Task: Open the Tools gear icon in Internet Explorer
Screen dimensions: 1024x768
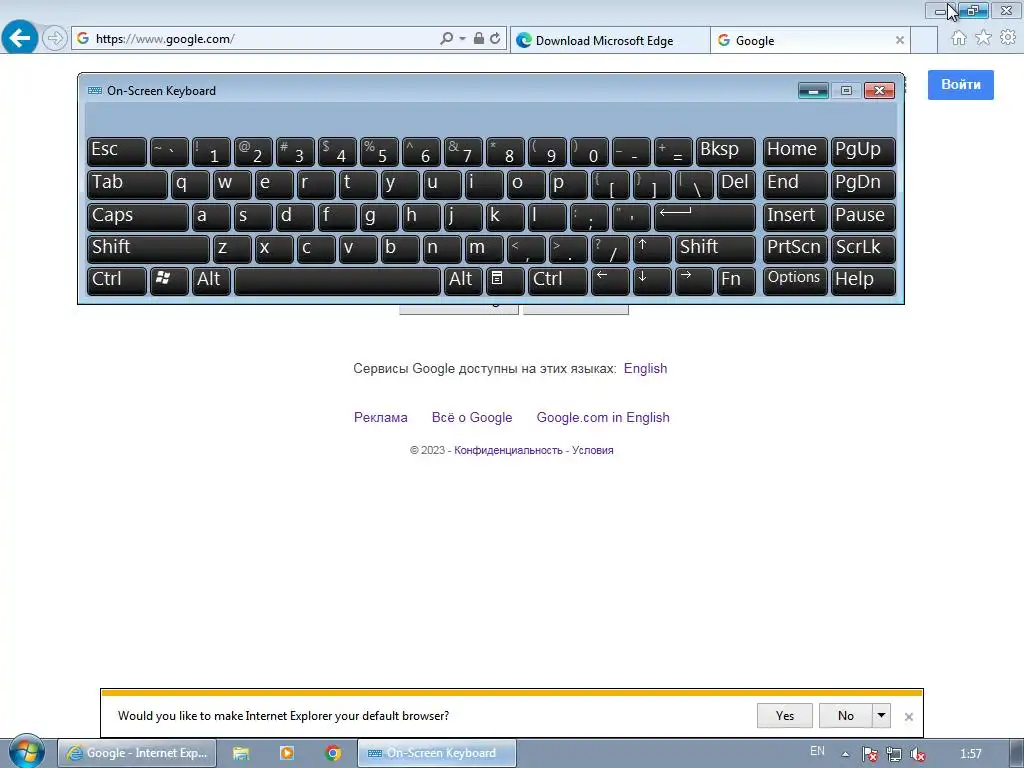Action: point(1008,38)
